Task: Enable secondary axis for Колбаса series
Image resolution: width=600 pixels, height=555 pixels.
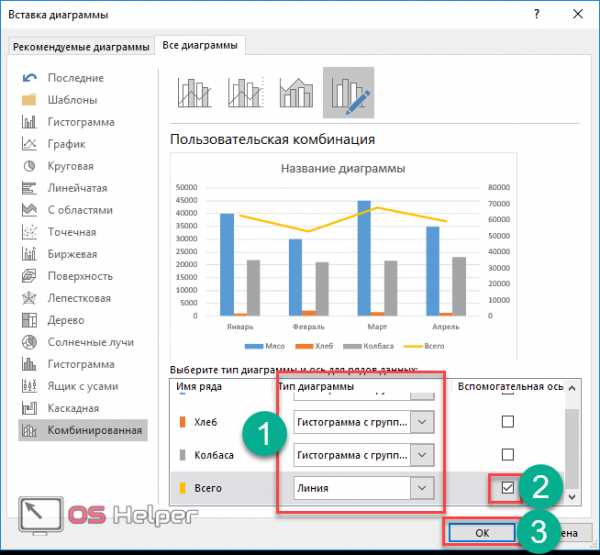Action: (x=507, y=455)
